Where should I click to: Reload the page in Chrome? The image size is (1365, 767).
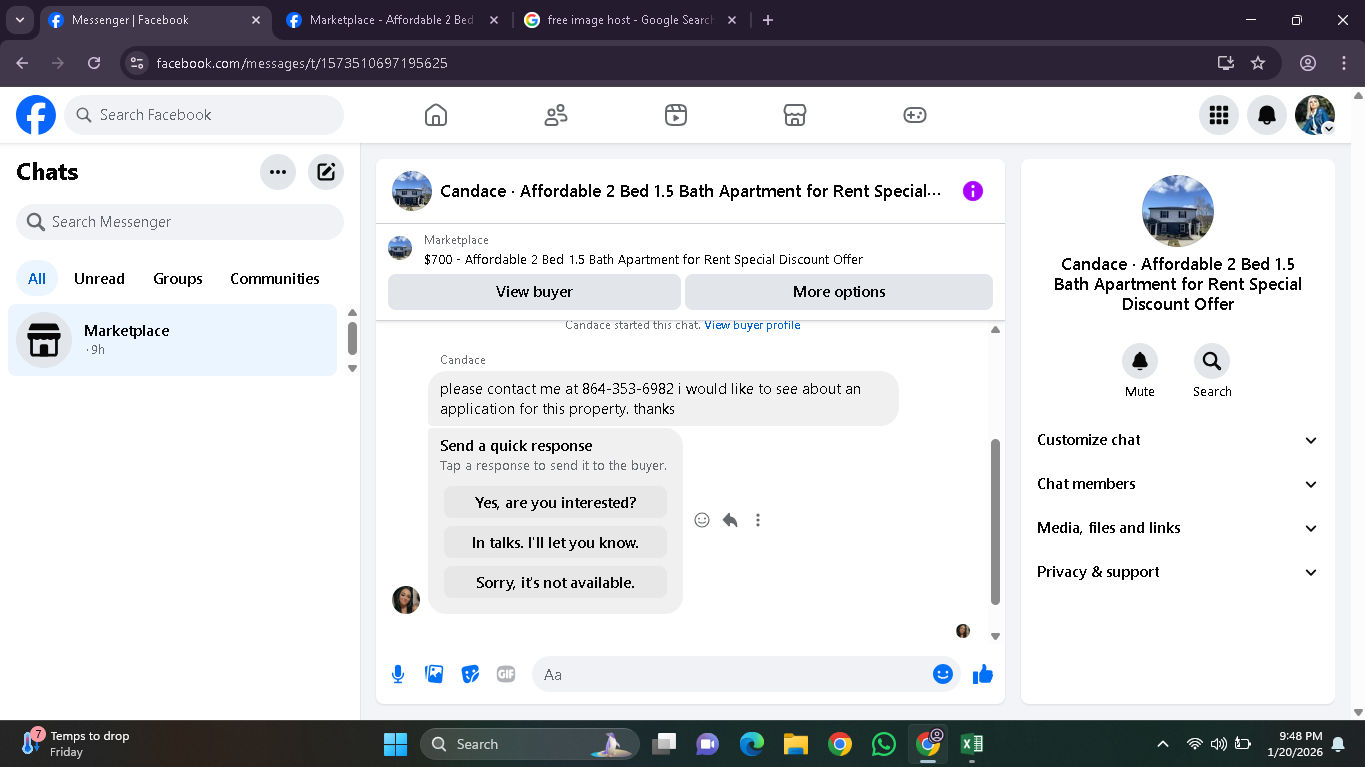pyautogui.click(x=94, y=63)
